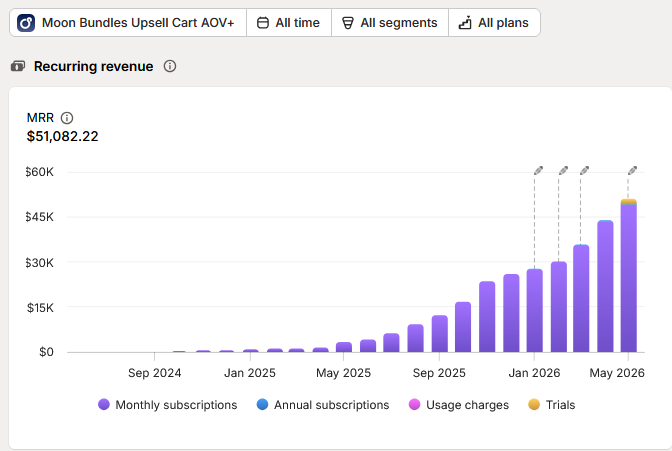Viewport: 672px width, 451px height.
Task: Click the filter icon beside All segments
Action: click(x=348, y=23)
